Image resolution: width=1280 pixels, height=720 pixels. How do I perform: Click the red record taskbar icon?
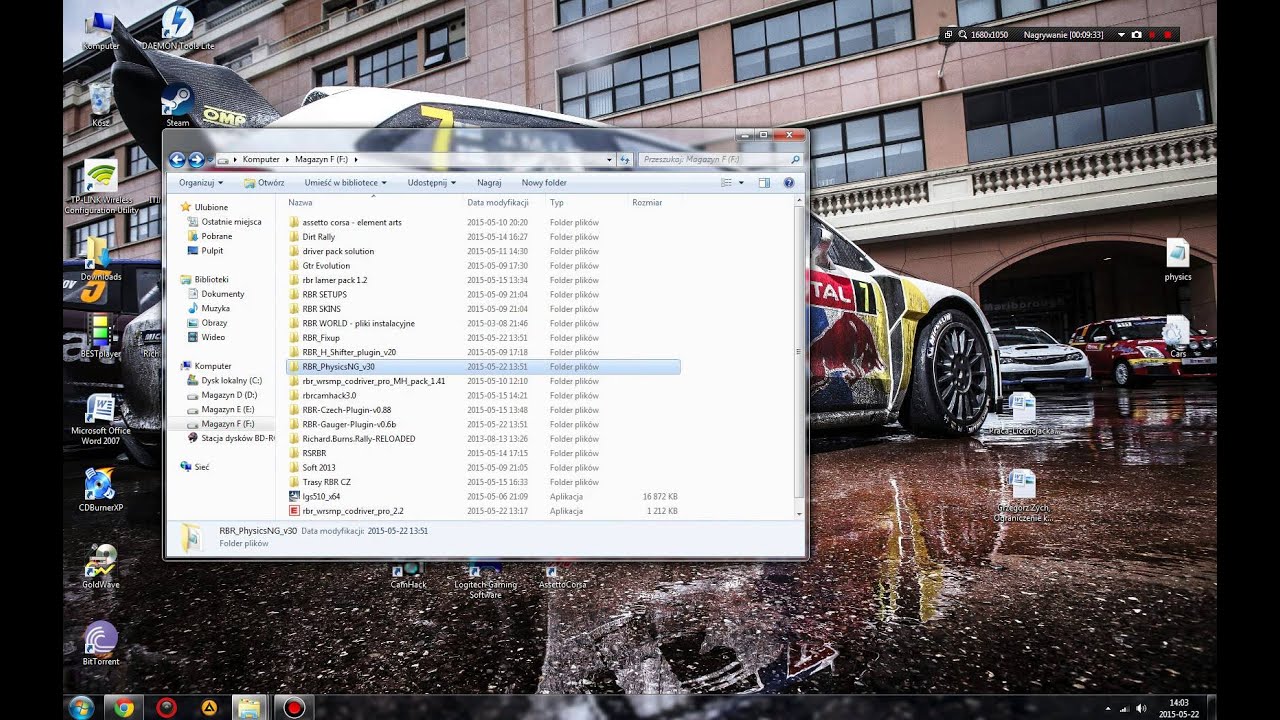click(x=293, y=708)
